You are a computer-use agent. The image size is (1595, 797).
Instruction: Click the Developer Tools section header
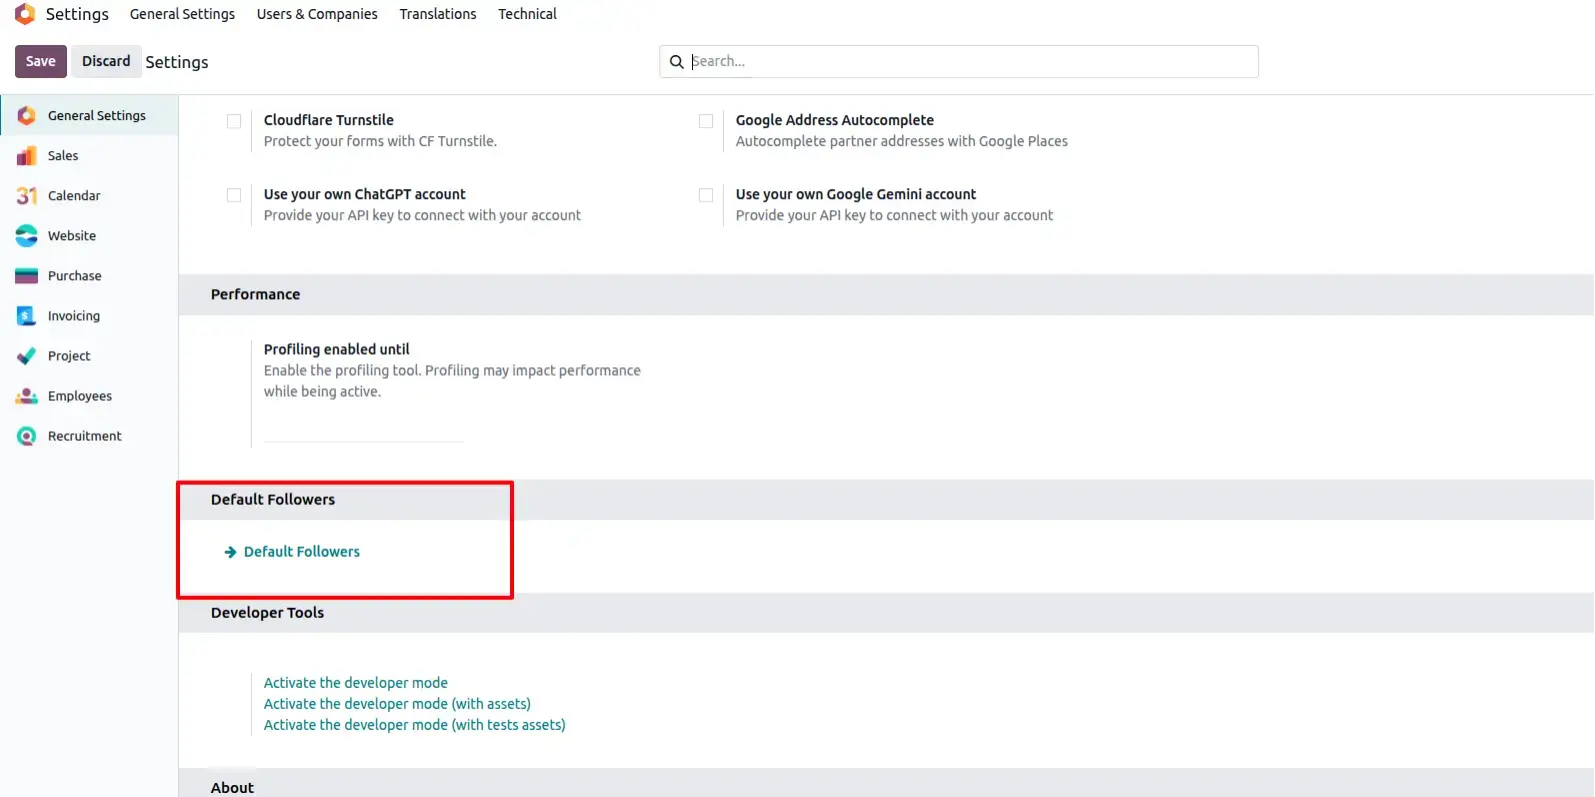pos(267,612)
